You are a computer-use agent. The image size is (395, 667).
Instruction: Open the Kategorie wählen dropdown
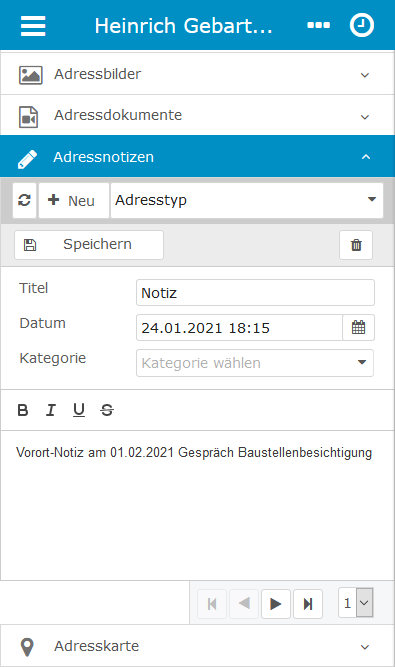click(255, 363)
